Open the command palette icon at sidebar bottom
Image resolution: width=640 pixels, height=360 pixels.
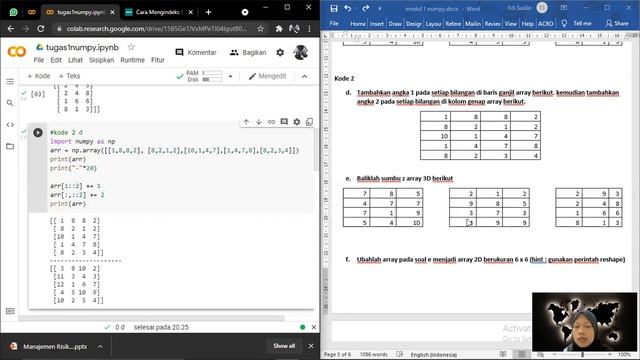(x=10, y=311)
